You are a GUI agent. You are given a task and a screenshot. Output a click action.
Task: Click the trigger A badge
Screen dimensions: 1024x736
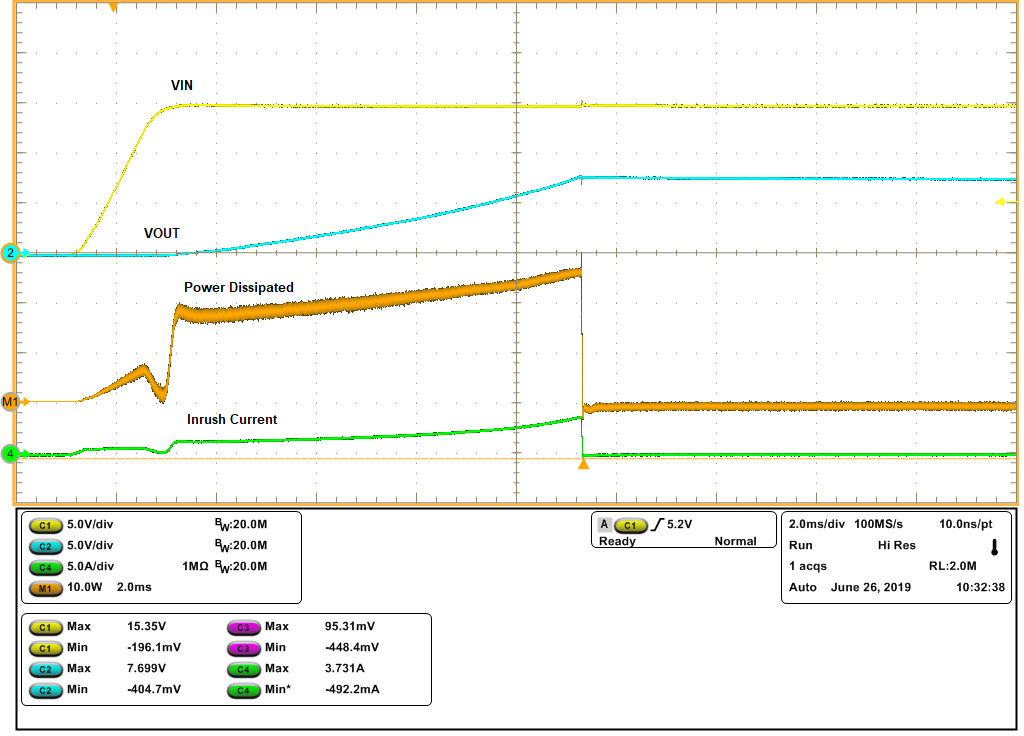pyautogui.click(x=603, y=524)
